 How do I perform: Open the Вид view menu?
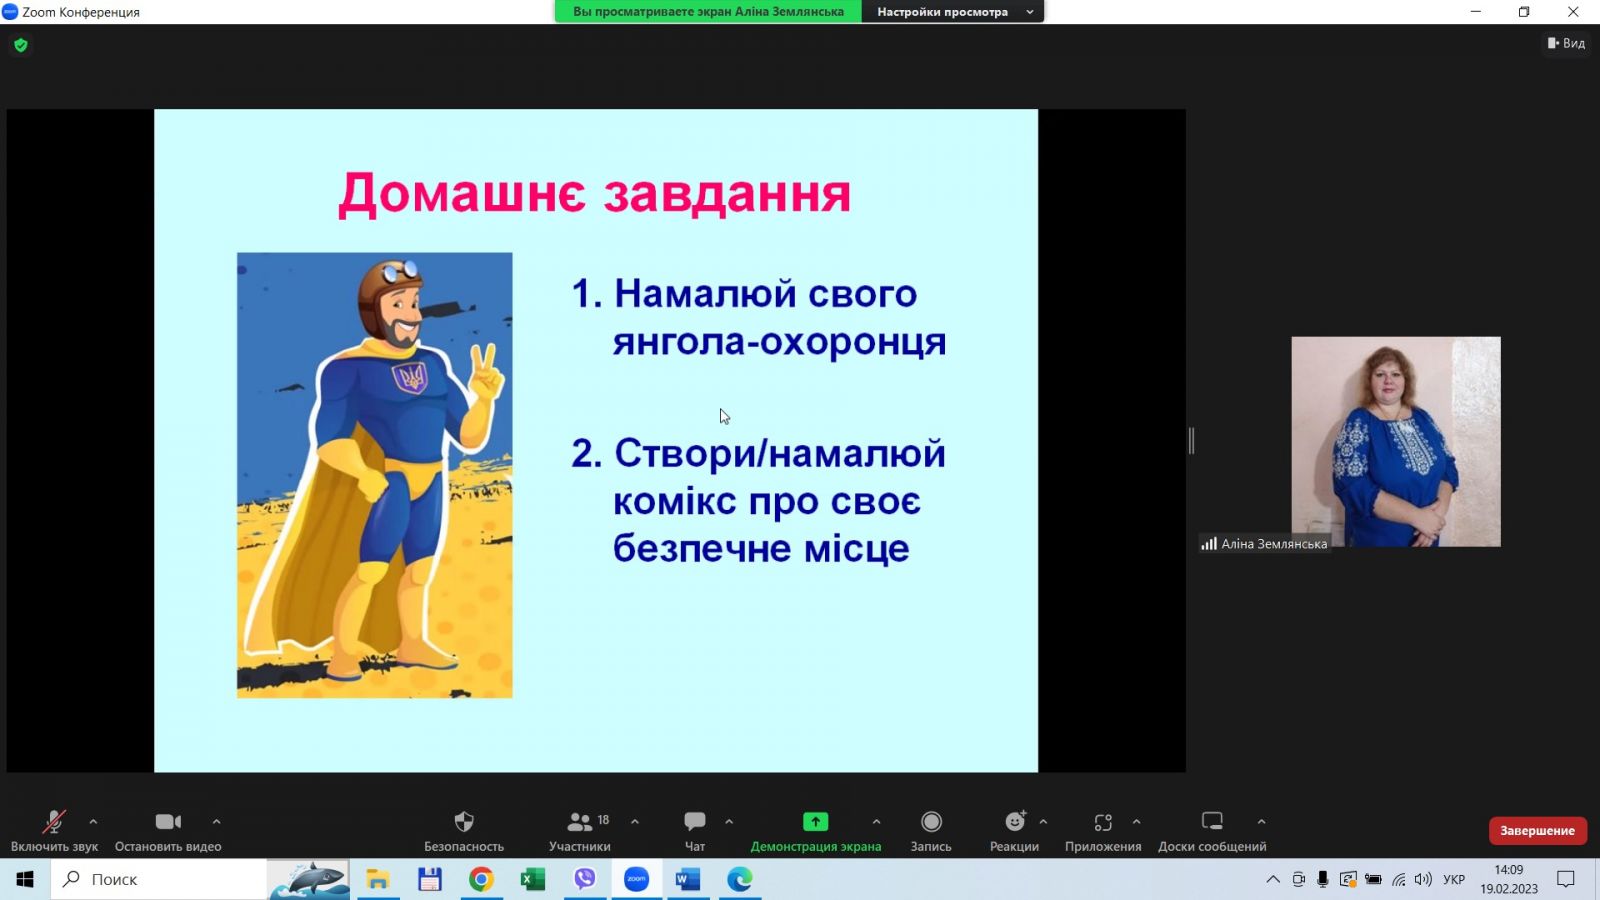1566,43
